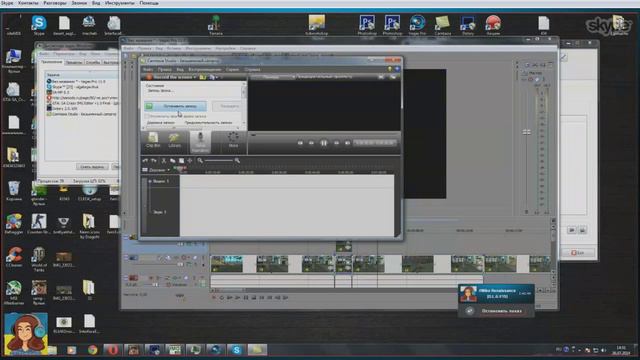Toggle mute-audio-during-recording checkbox in Camtasia

point(147,116)
